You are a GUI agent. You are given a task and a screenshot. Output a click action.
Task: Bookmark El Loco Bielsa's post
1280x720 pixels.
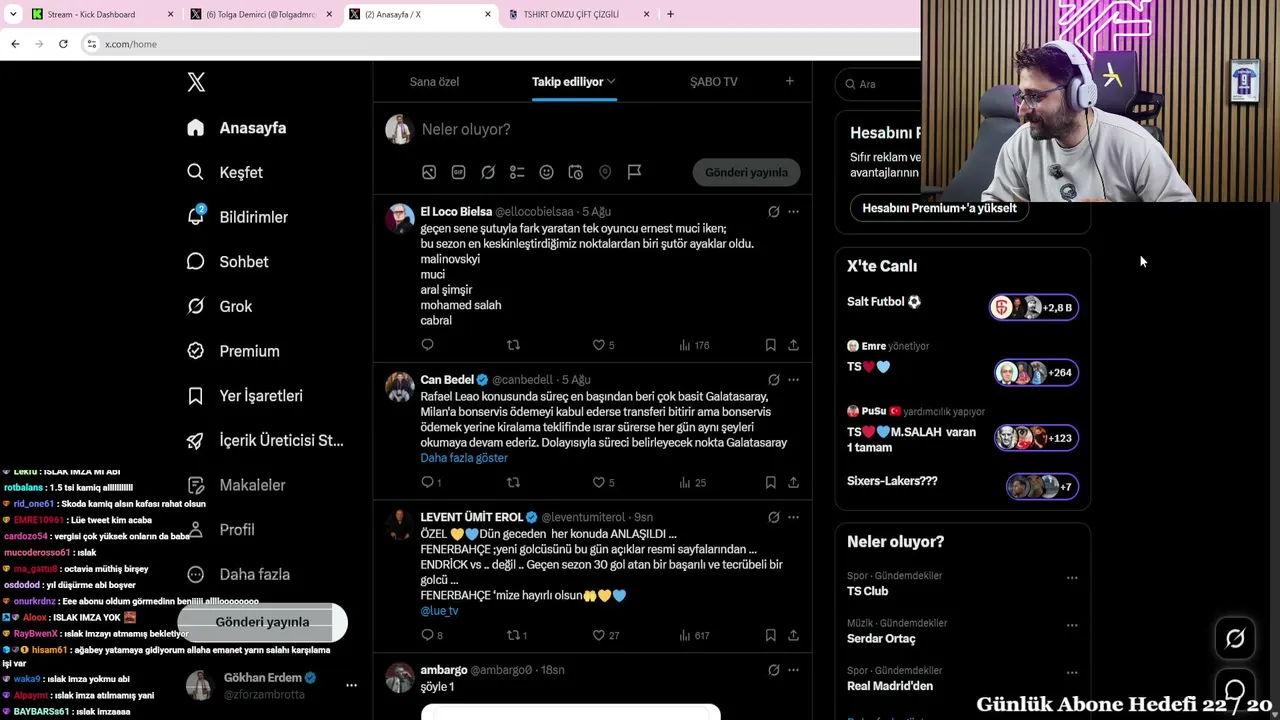pos(770,345)
